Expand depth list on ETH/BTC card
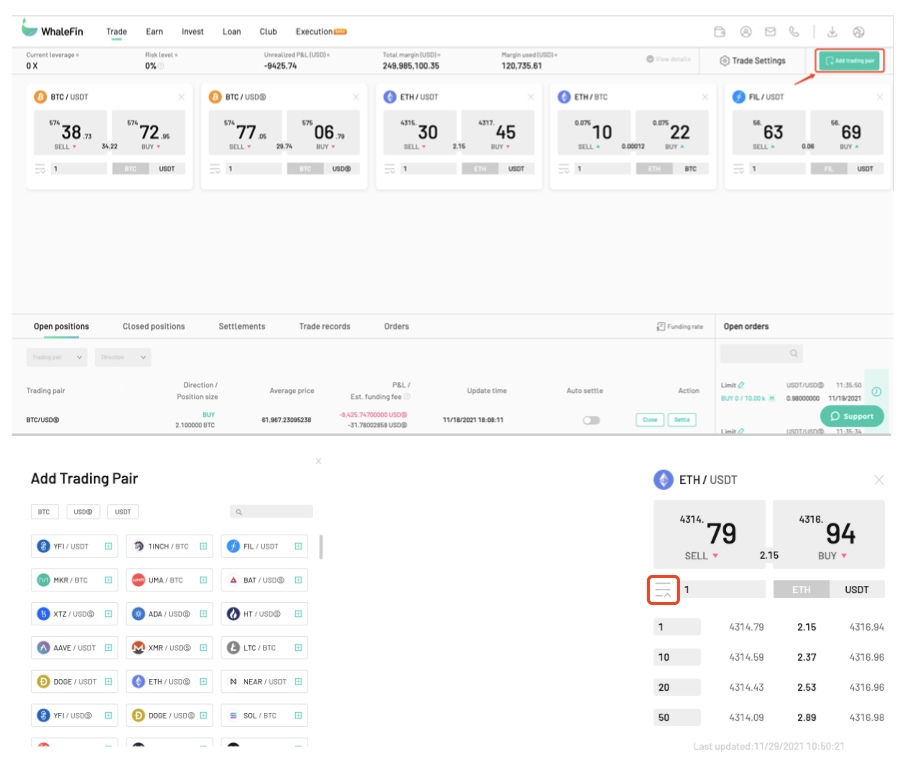The image size is (906, 762). pyautogui.click(x=564, y=169)
